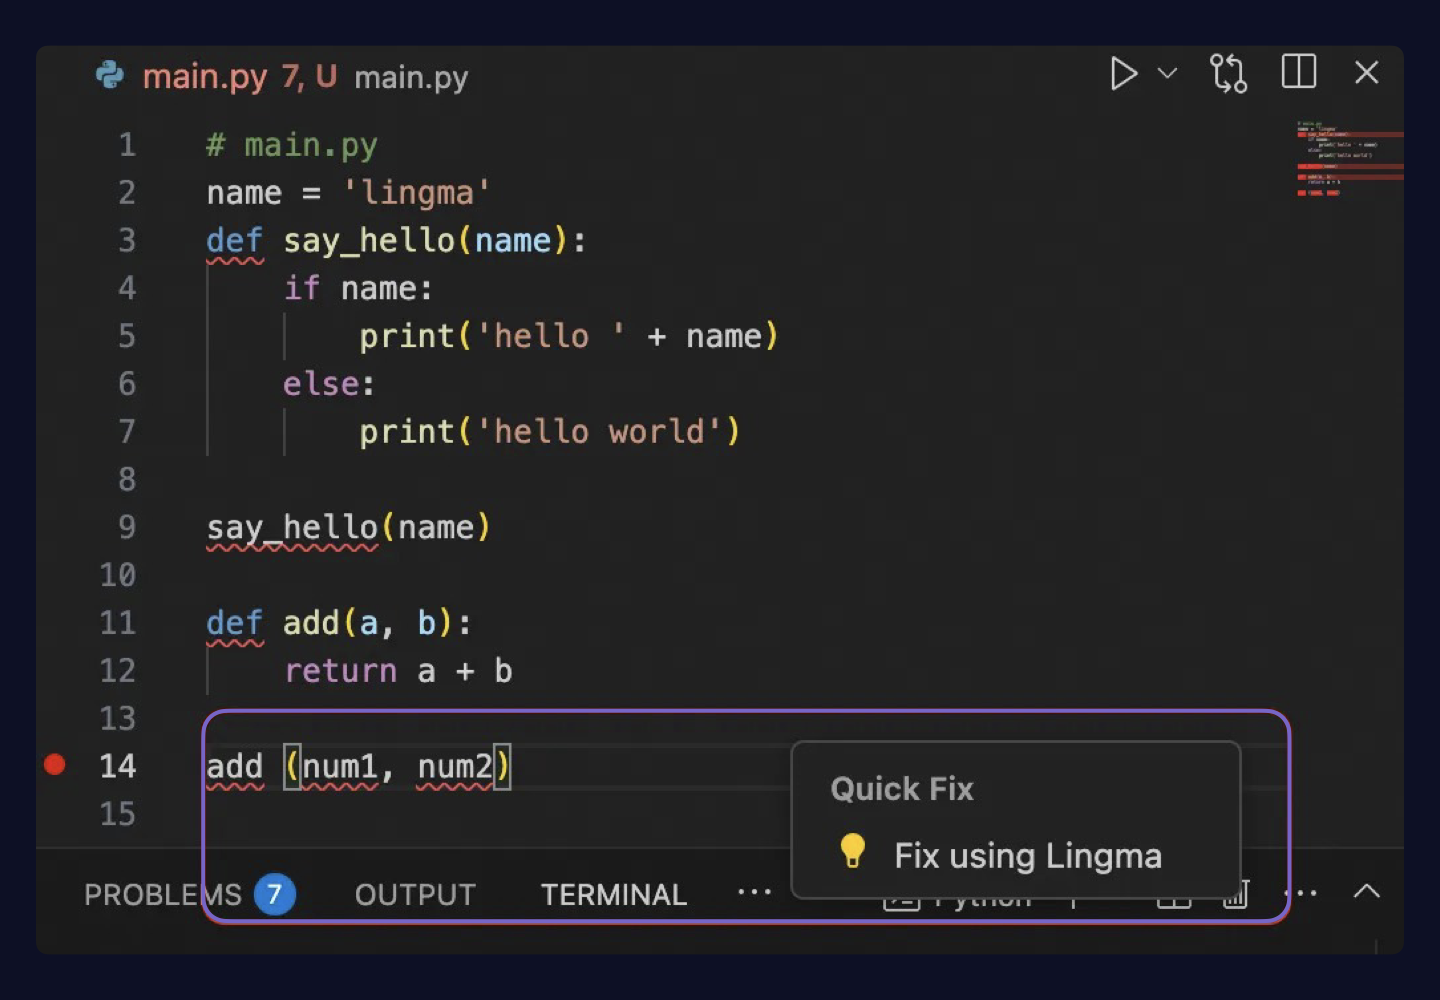Click line number 1 in the gutter
Image resolution: width=1440 pixels, height=1000 pixels.
point(127,145)
